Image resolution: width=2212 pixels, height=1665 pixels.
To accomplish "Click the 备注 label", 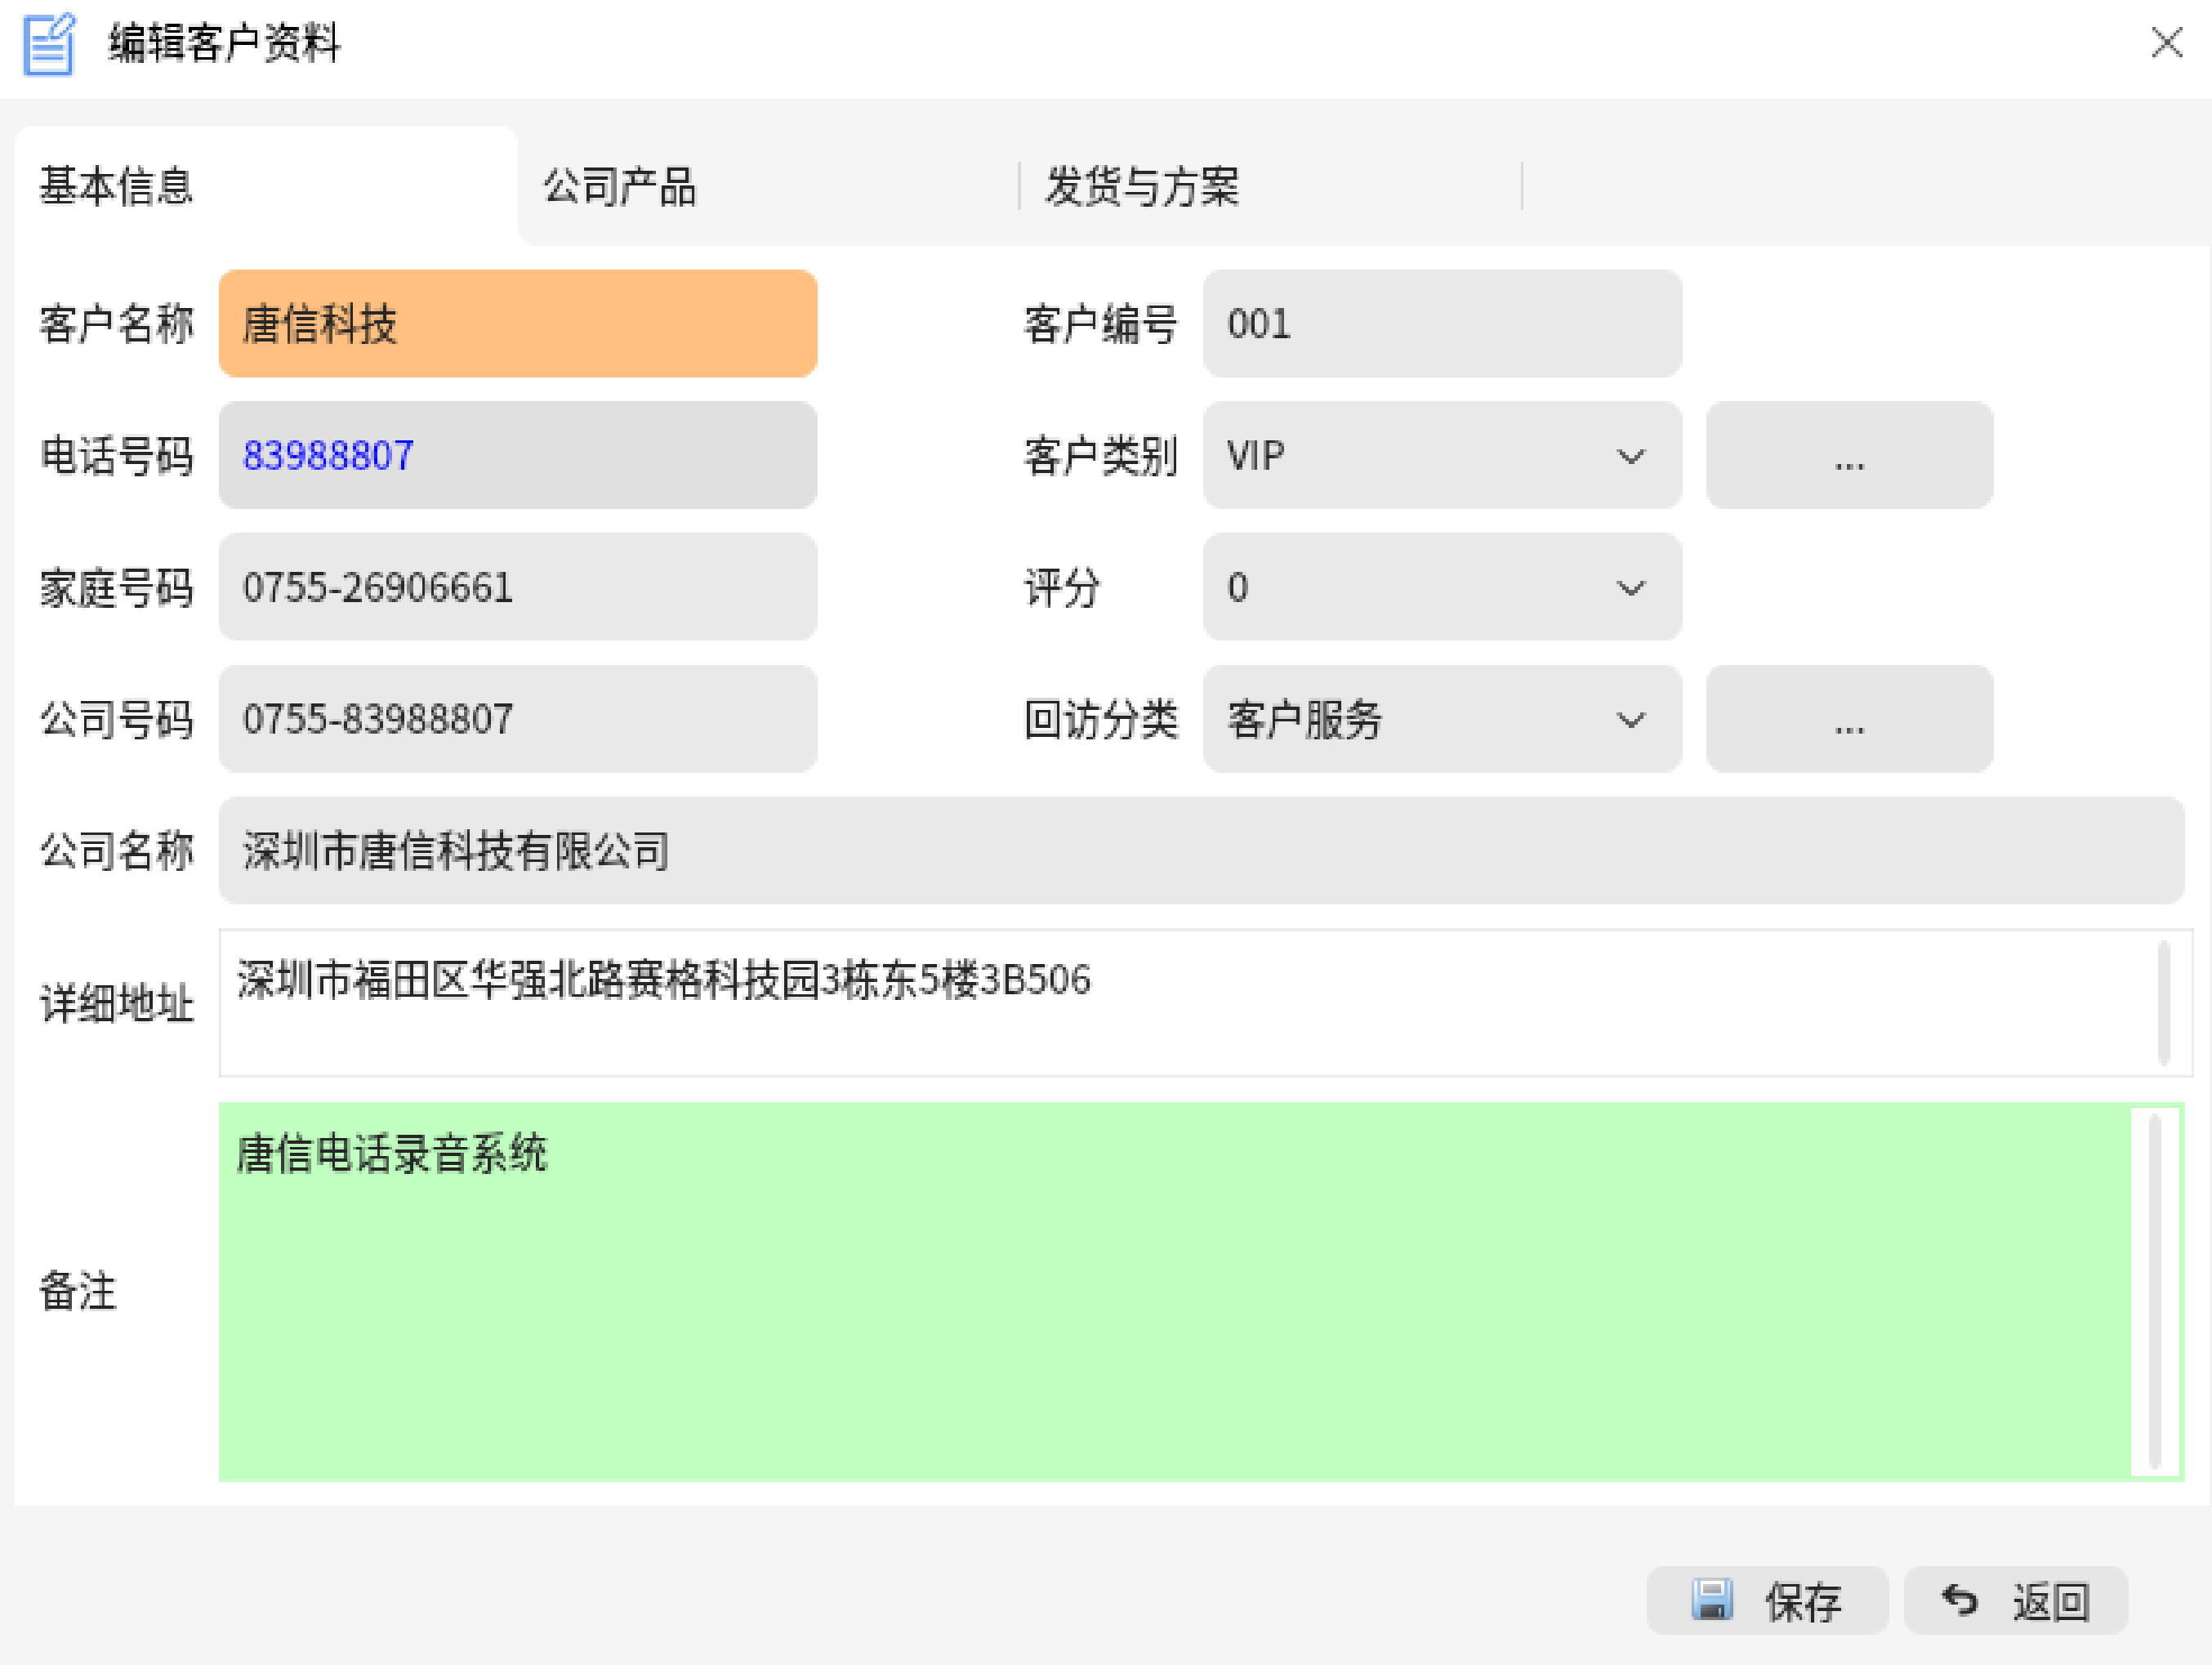I will pos(78,1291).
